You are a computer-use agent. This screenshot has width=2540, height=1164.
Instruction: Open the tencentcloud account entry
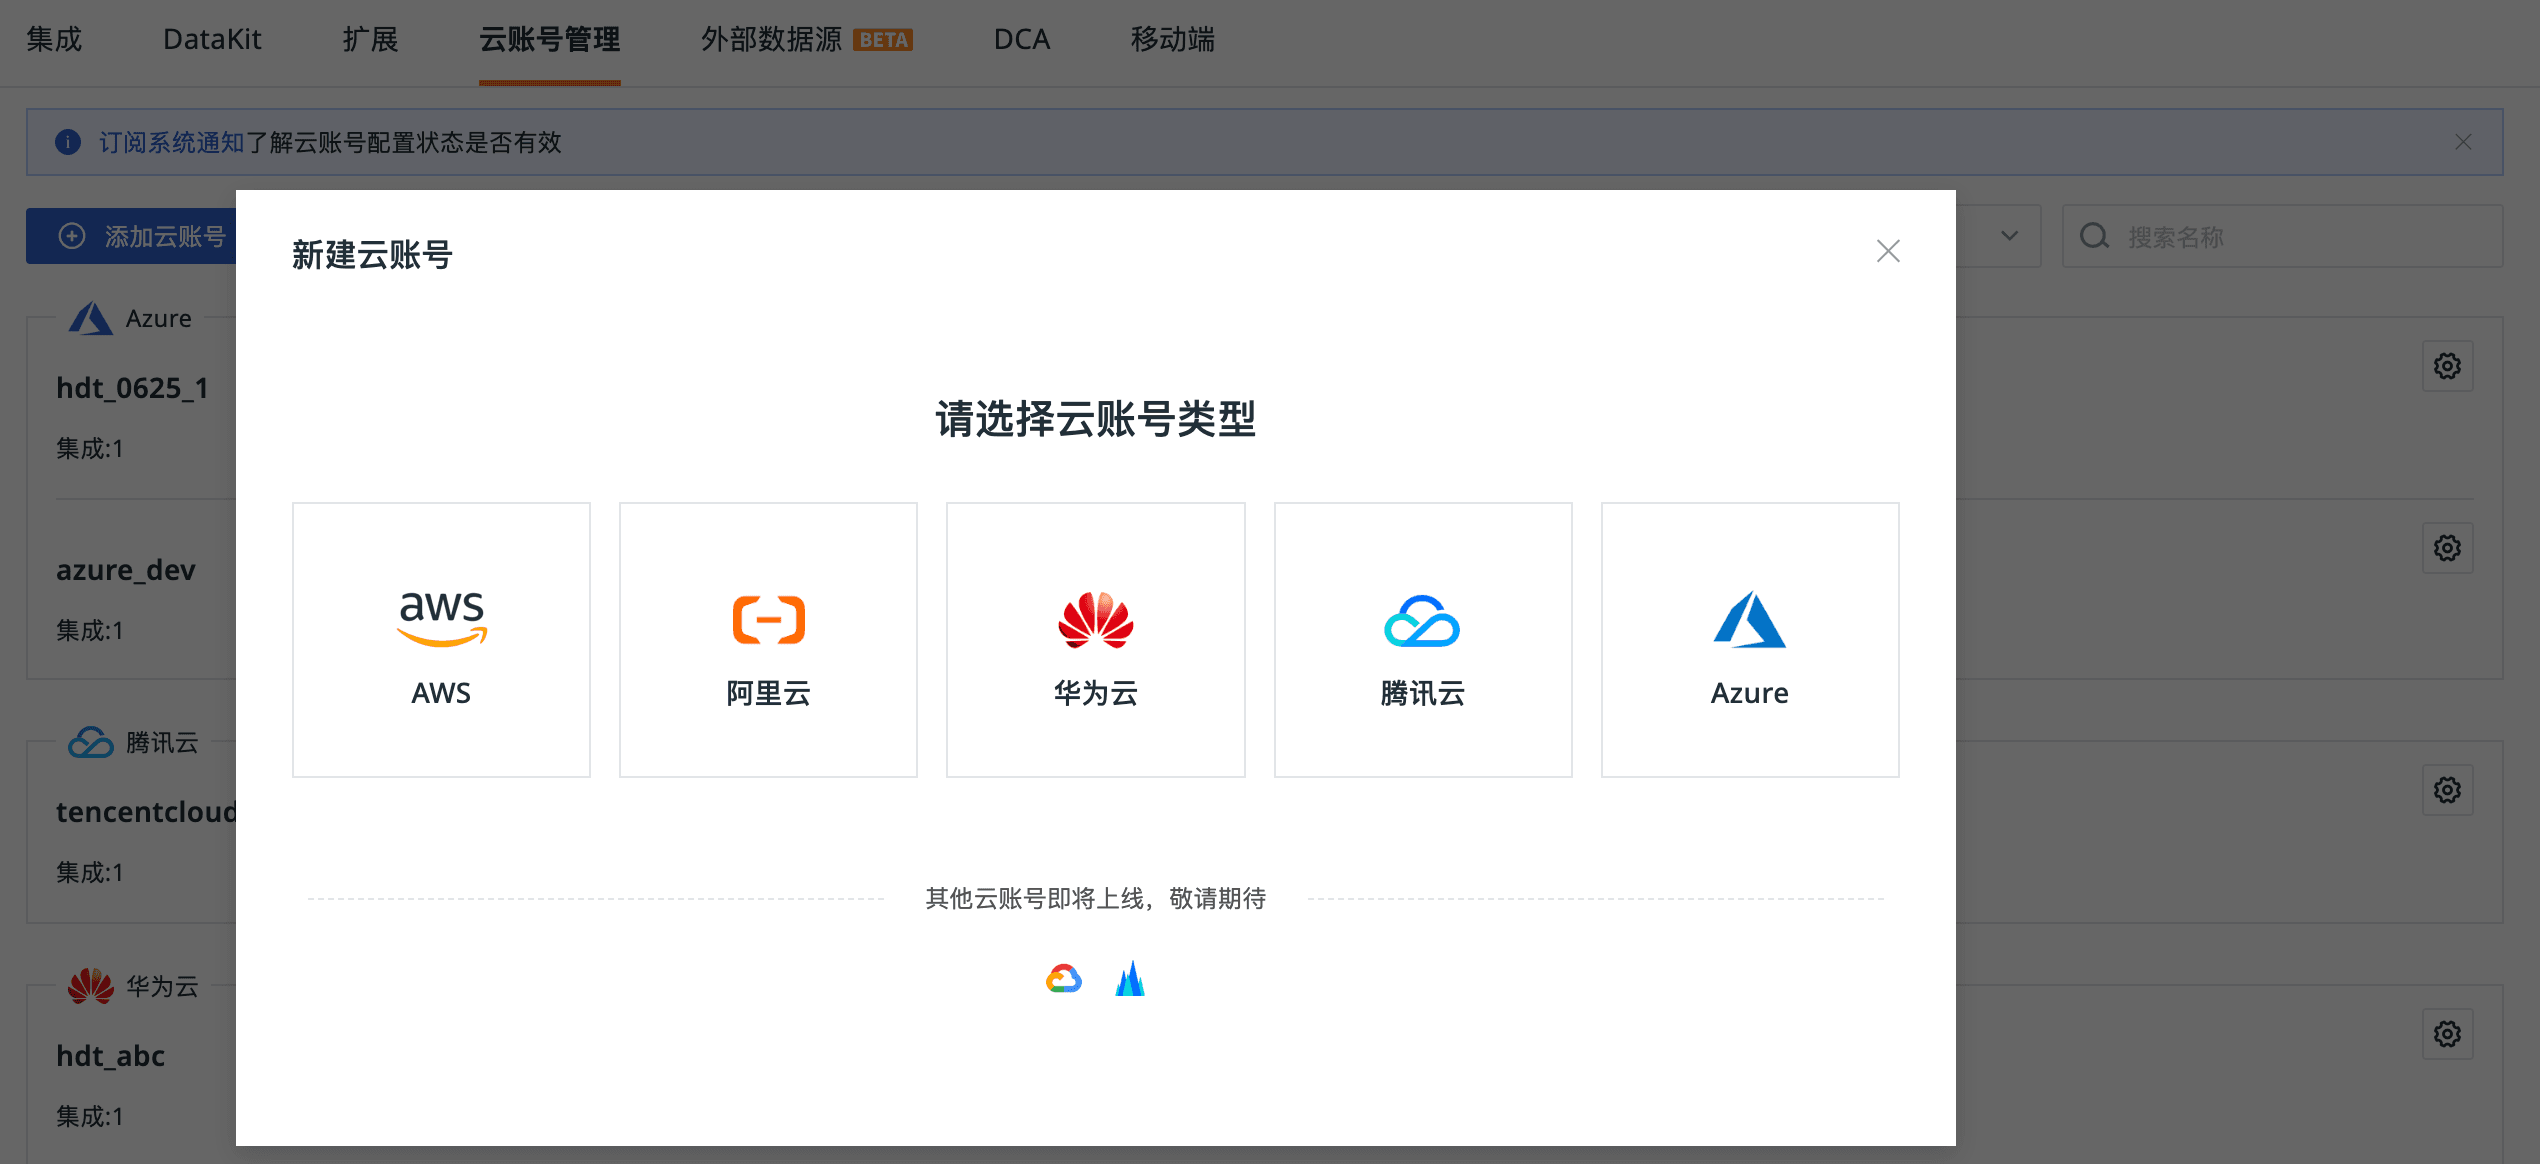[146, 812]
